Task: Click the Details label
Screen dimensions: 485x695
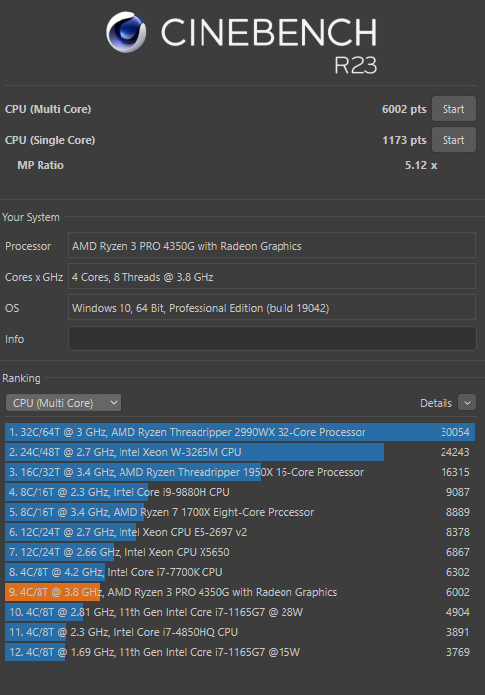Action: pyautogui.click(x=436, y=403)
